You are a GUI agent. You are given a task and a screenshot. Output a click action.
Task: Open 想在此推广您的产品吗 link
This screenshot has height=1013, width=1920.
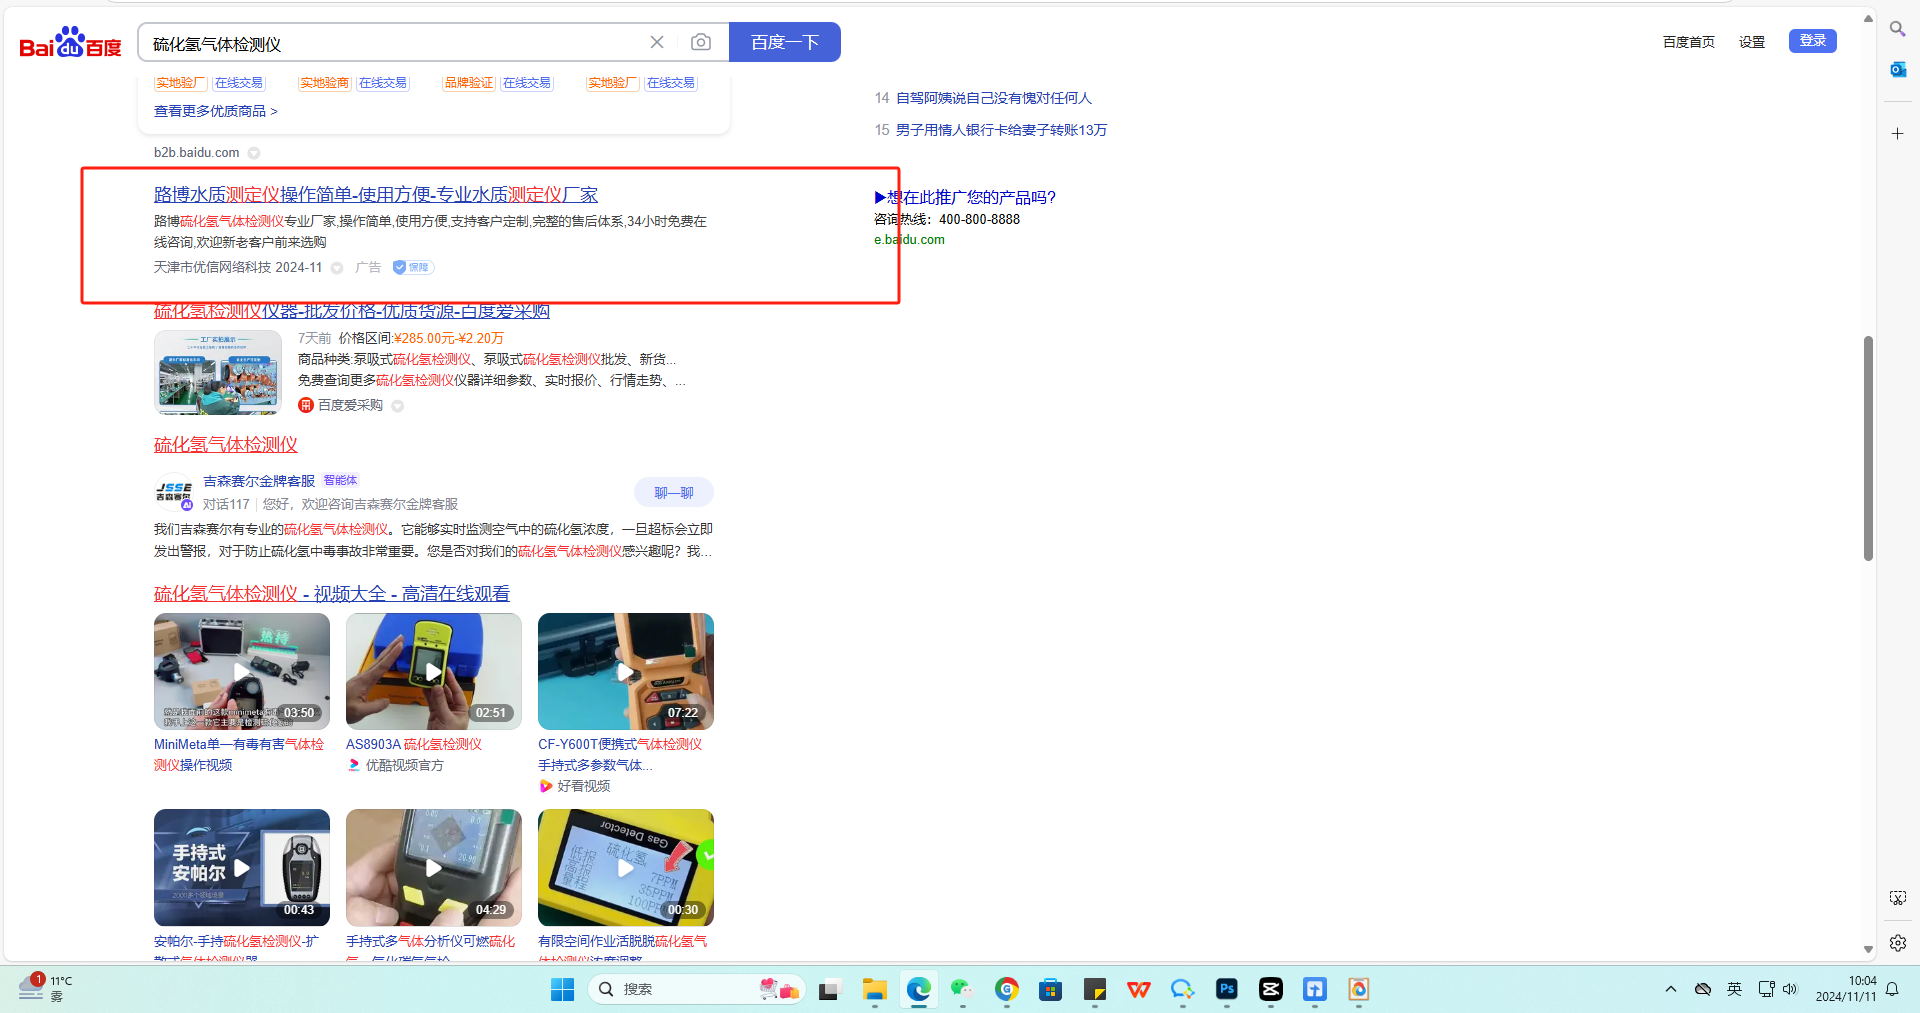tap(965, 197)
